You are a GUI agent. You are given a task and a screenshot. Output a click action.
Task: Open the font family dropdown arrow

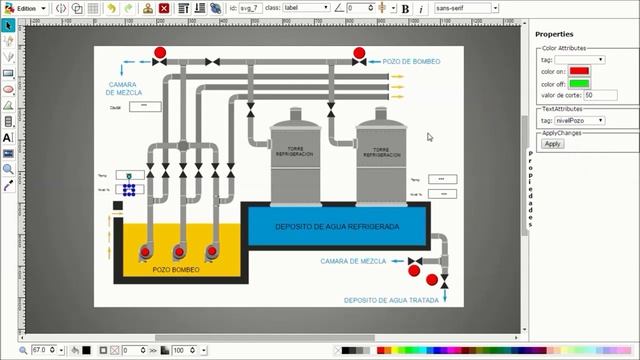pos(495,8)
